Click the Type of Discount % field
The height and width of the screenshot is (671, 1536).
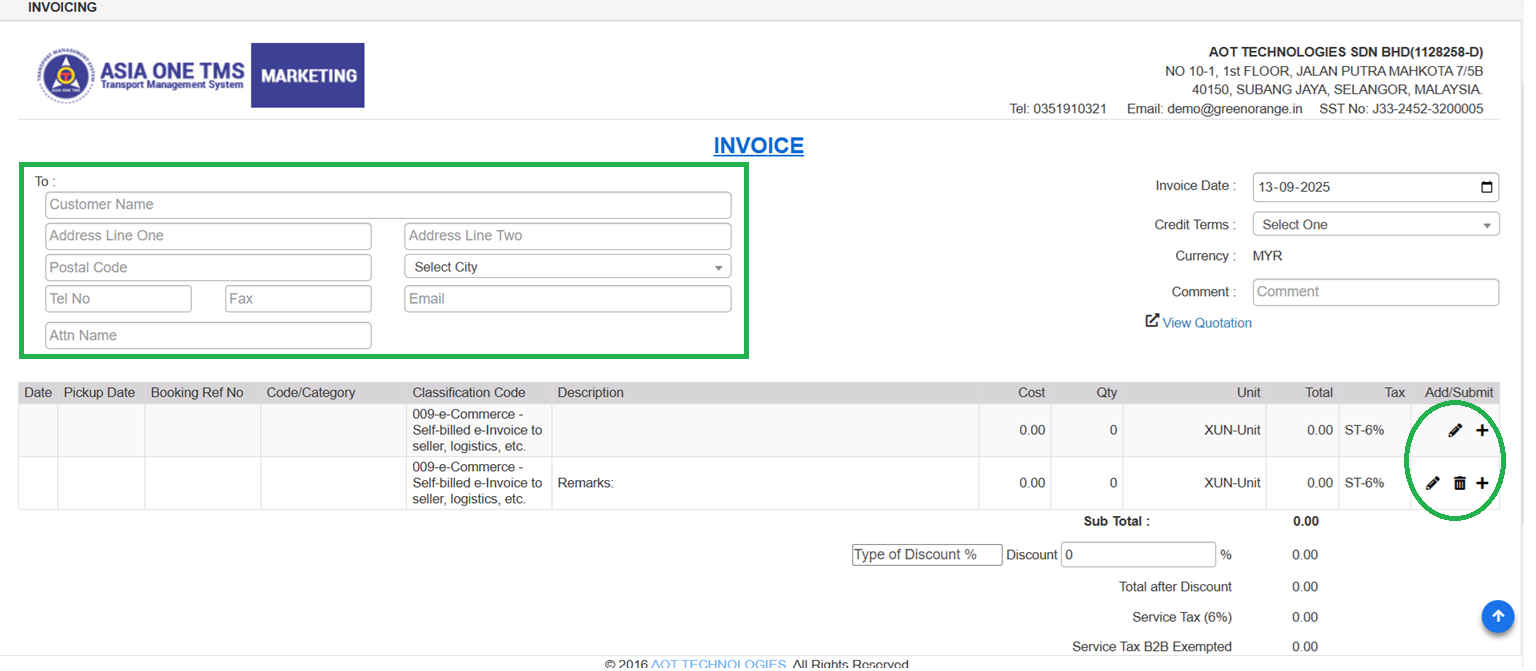(x=927, y=555)
